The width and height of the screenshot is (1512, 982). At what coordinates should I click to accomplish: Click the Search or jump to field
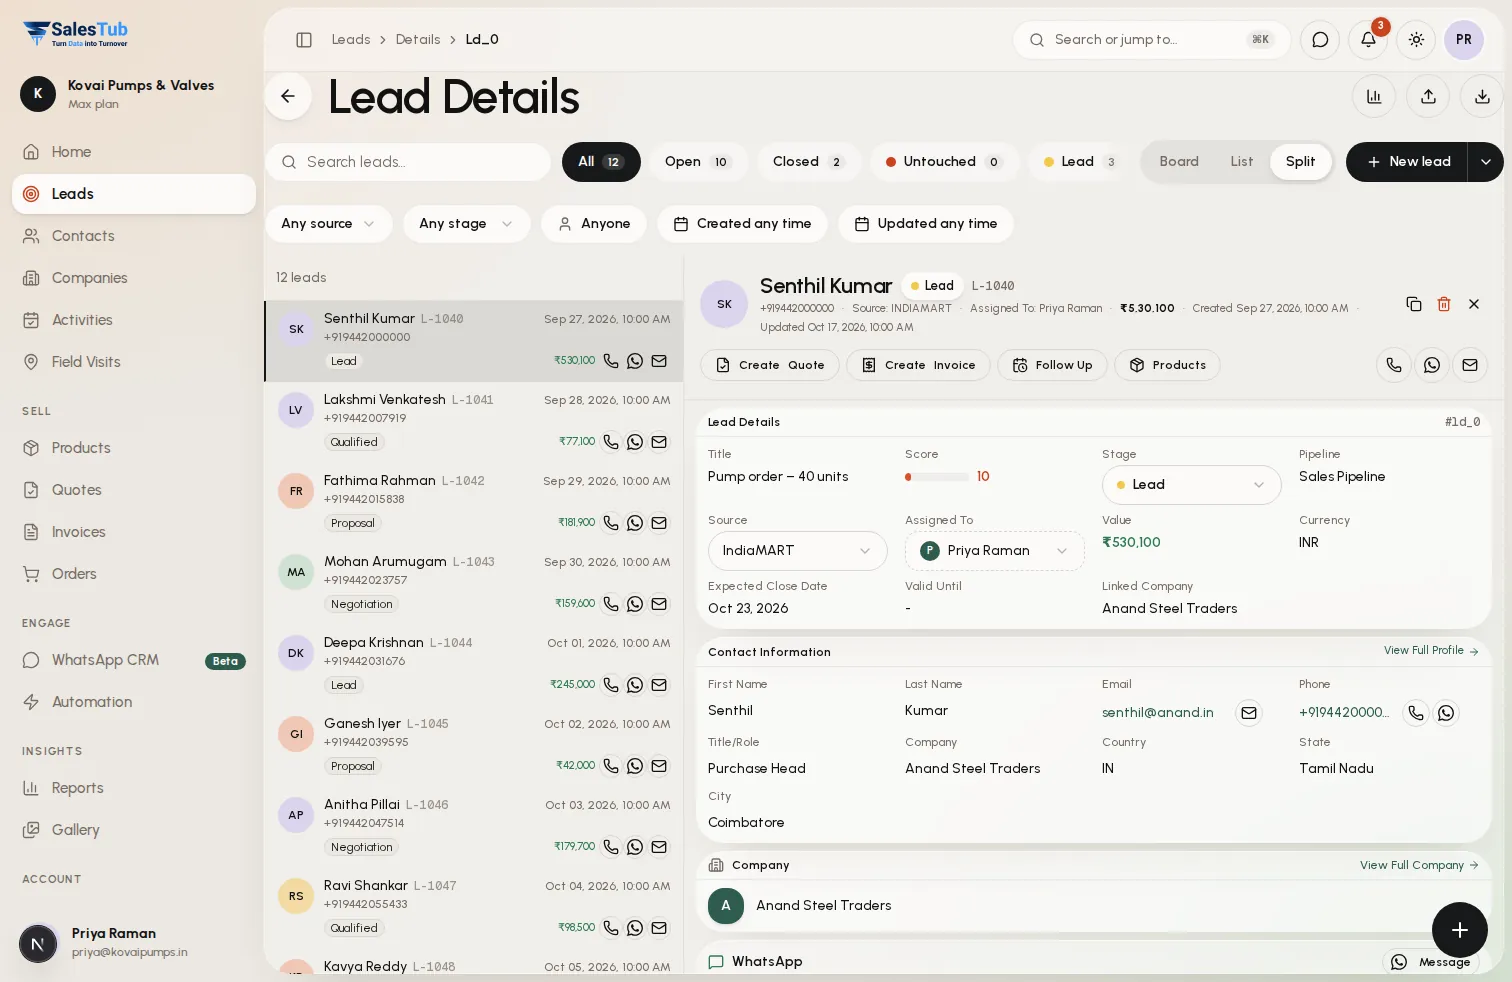pyautogui.click(x=1151, y=40)
